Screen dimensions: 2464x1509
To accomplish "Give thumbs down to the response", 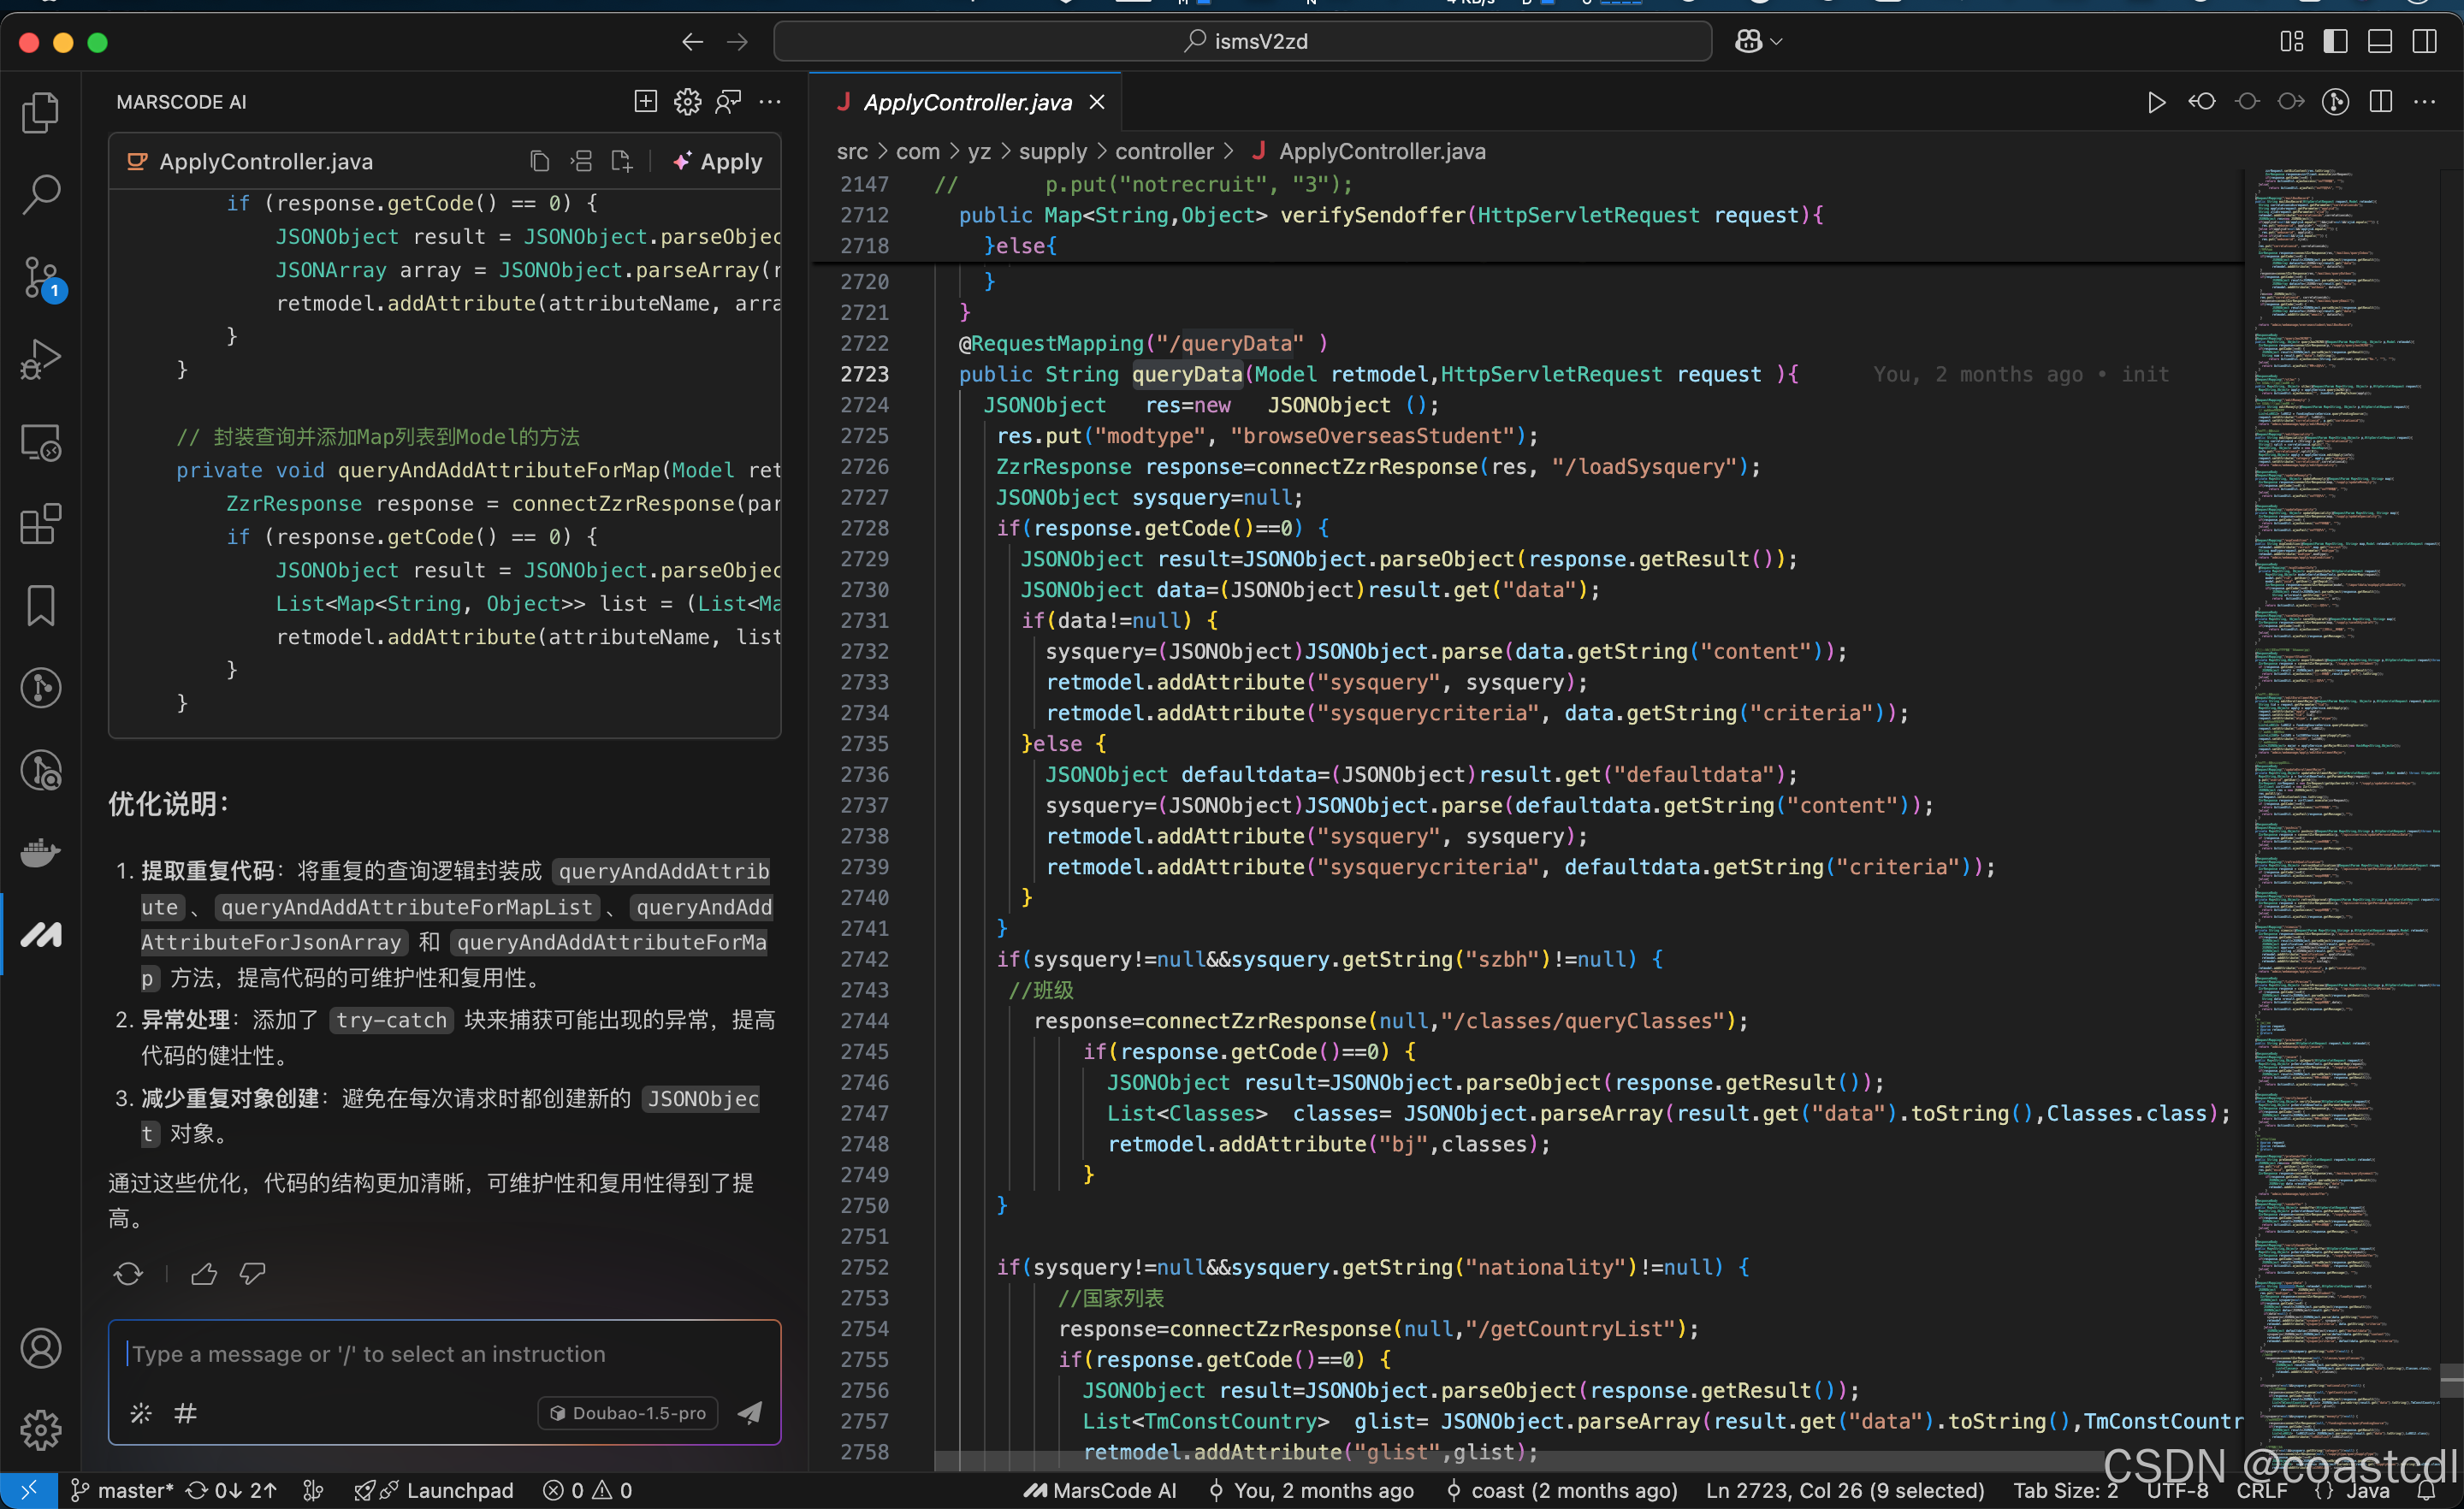I will [252, 1273].
